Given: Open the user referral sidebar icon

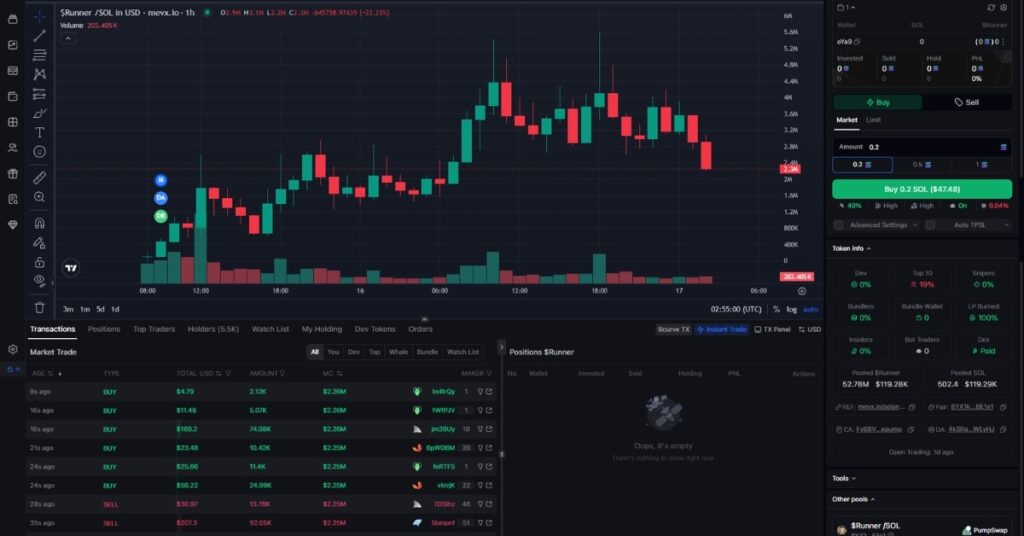Looking at the screenshot, I should pyautogui.click(x=12, y=148).
